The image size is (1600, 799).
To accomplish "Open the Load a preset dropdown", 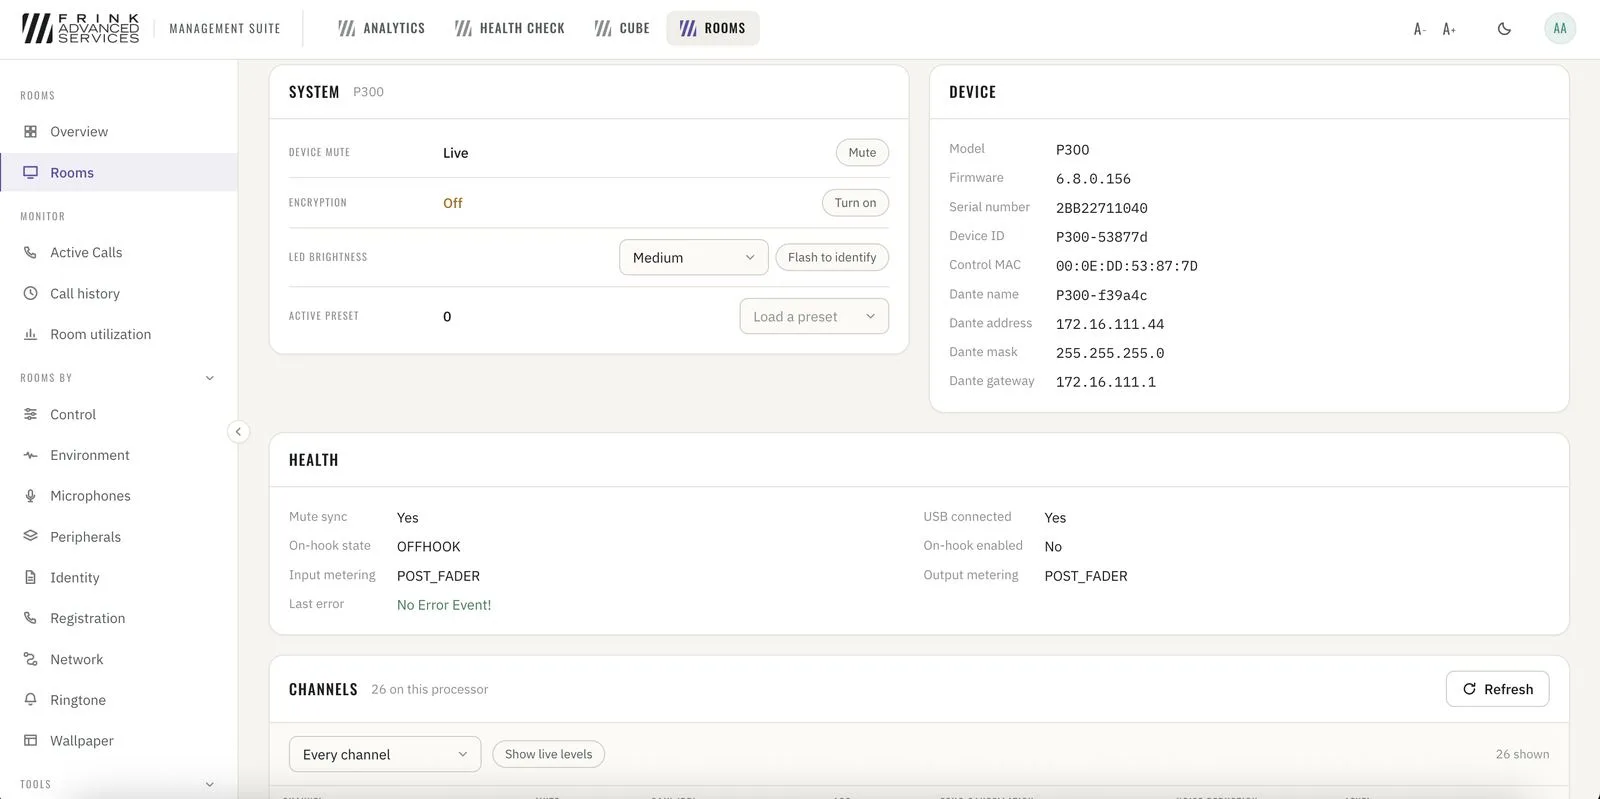I will pos(814,316).
